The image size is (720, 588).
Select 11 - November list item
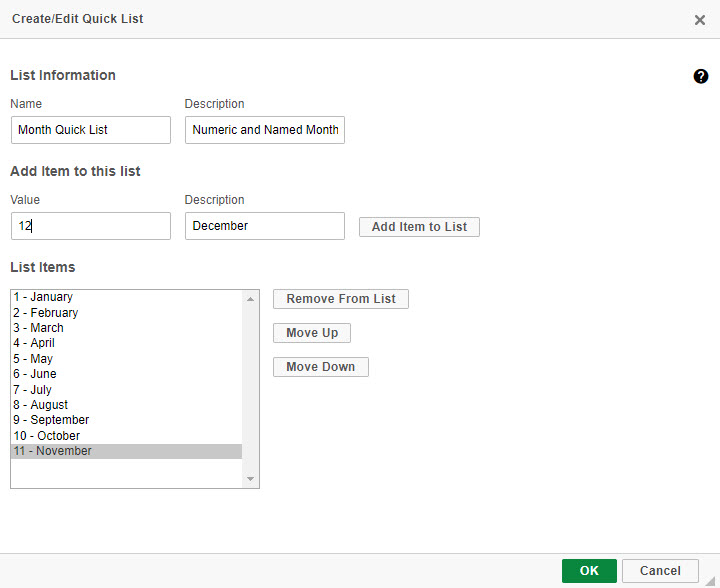pyautogui.click(x=126, y=451)
